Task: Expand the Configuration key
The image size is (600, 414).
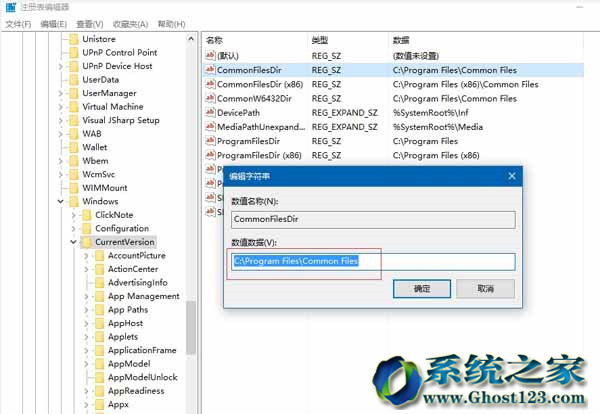Action: coord(73,229)
